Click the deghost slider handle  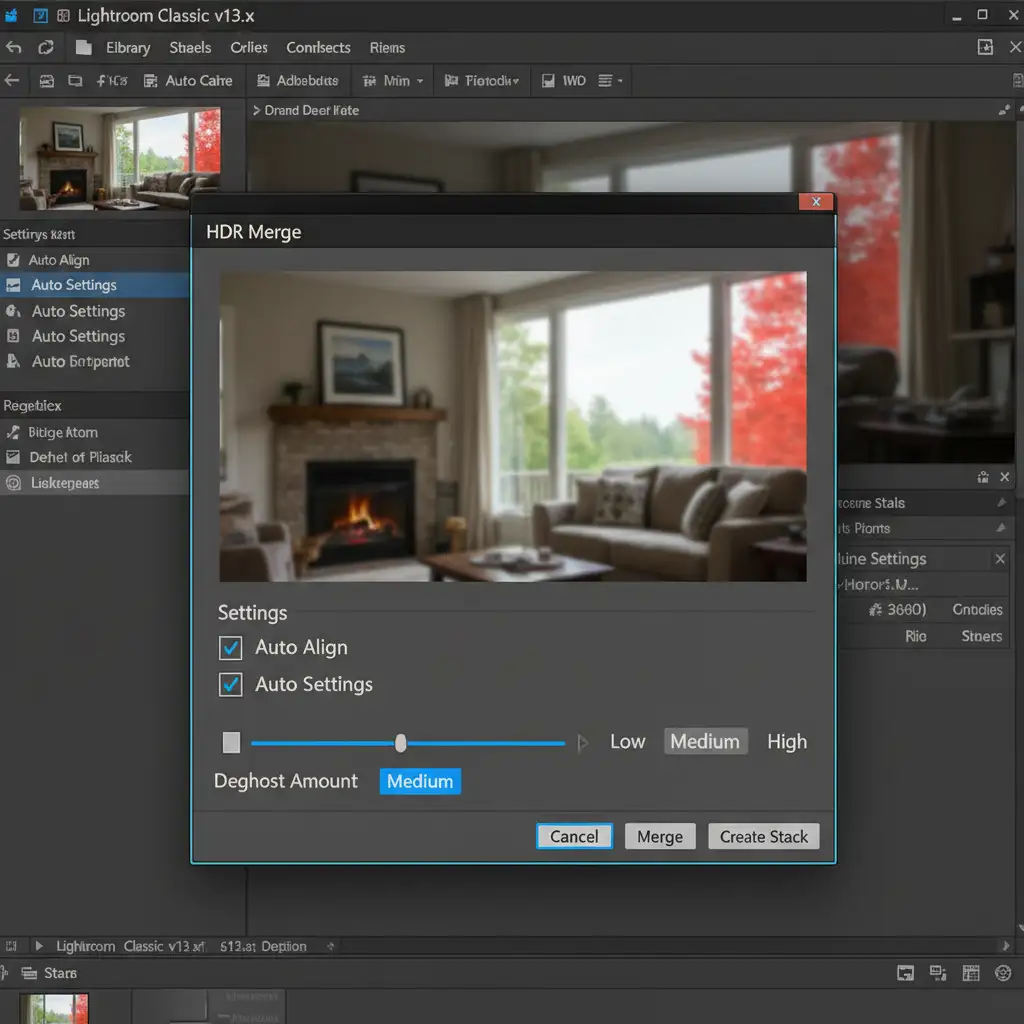[x=401, y=743]
